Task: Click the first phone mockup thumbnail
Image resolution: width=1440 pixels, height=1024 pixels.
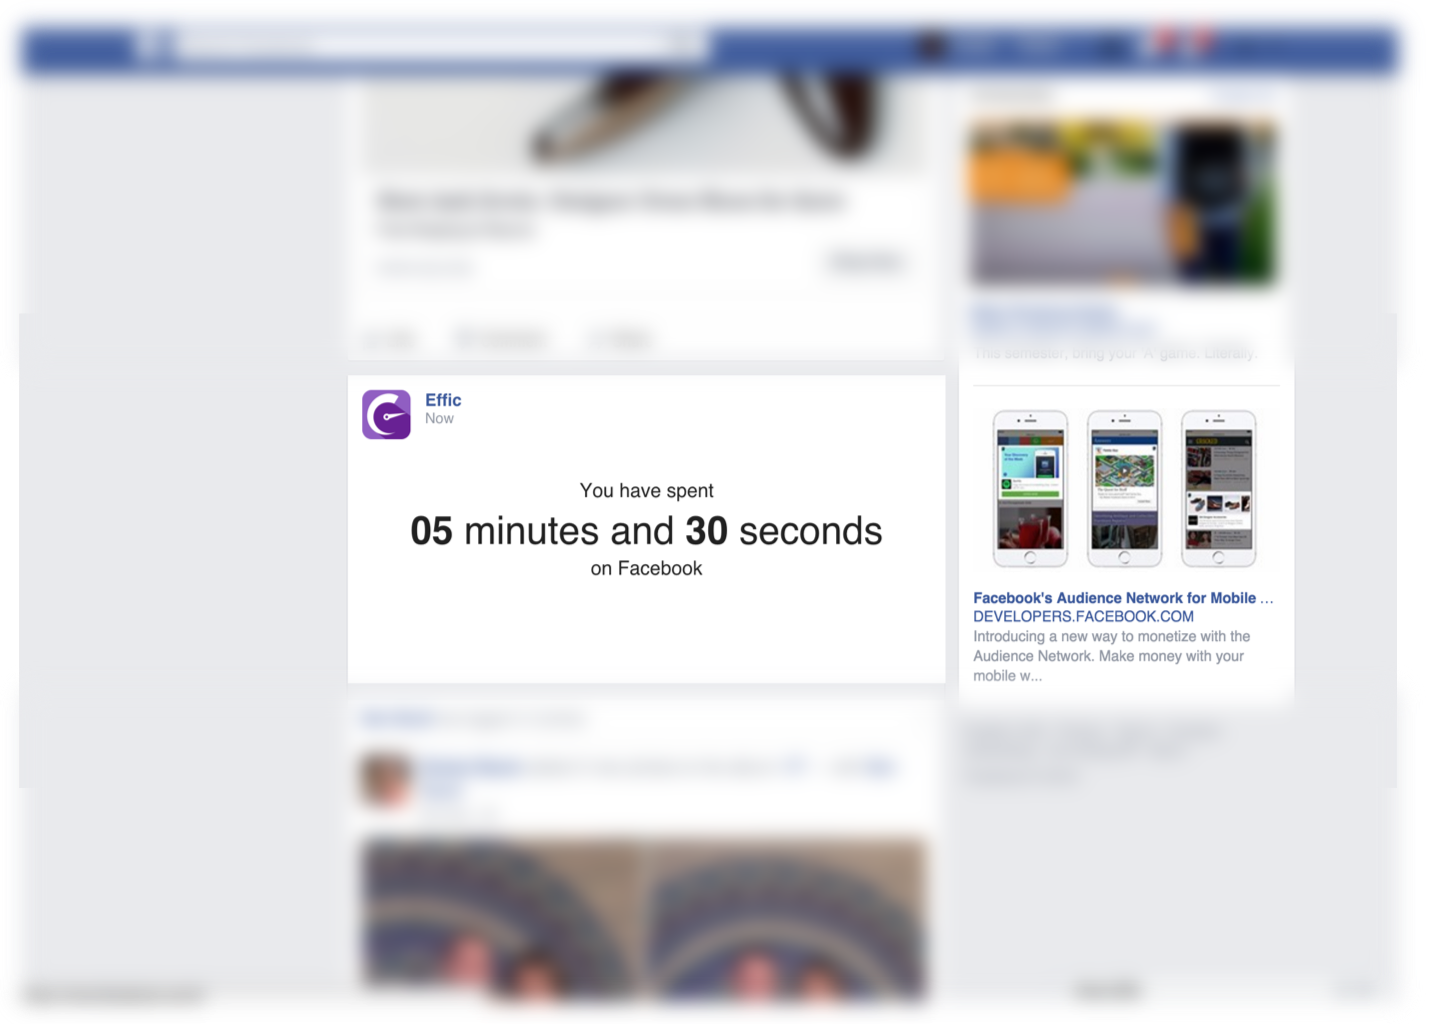Action: pos(1030,489)
